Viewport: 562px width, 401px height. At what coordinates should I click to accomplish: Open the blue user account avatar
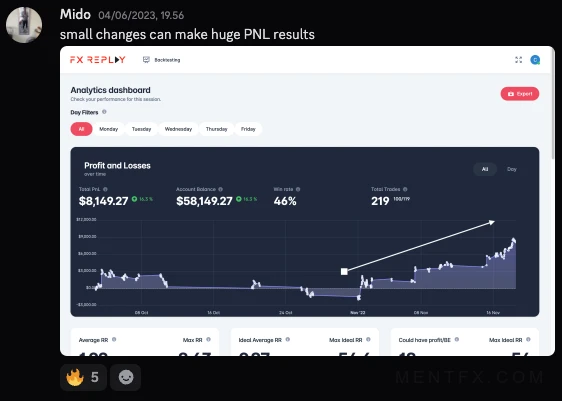pyautogui.click(x=535, y=60)
